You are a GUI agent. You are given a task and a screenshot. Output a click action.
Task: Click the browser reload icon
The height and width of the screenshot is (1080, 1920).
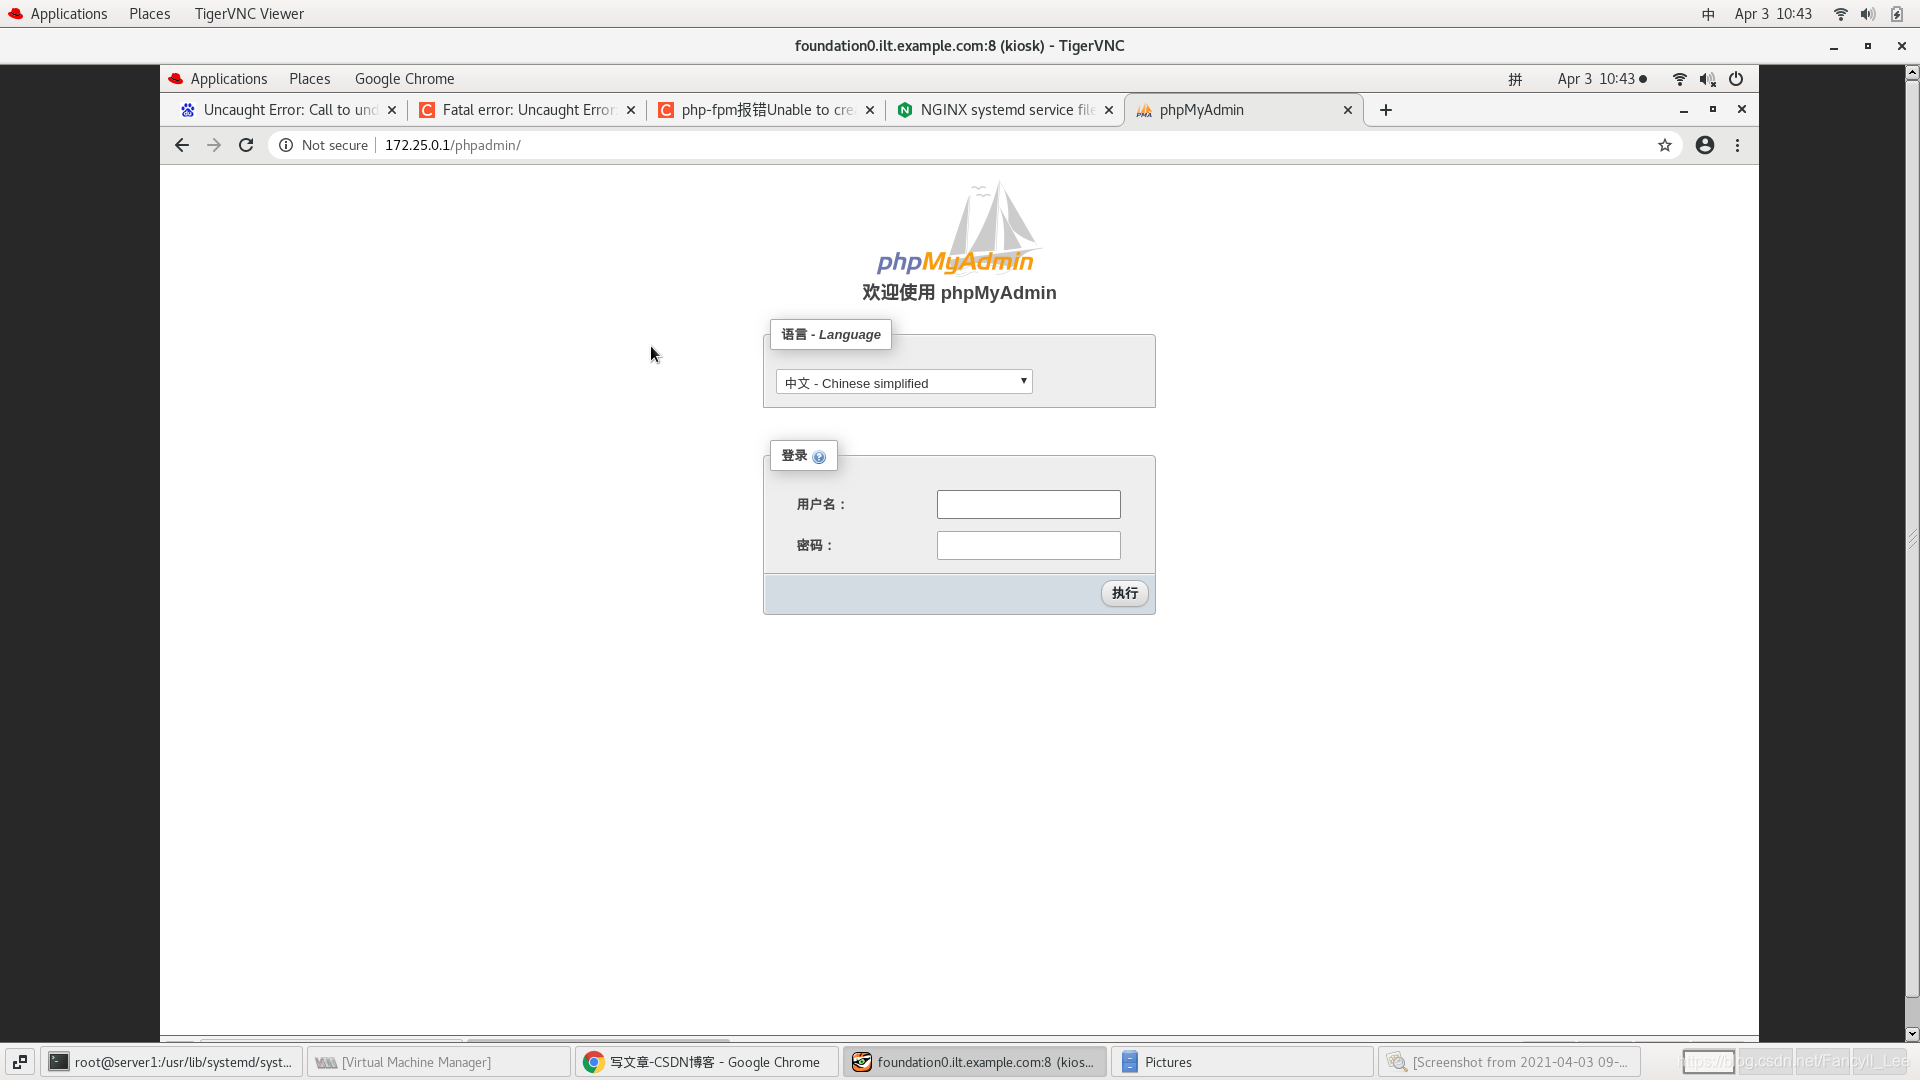point(246,145)
